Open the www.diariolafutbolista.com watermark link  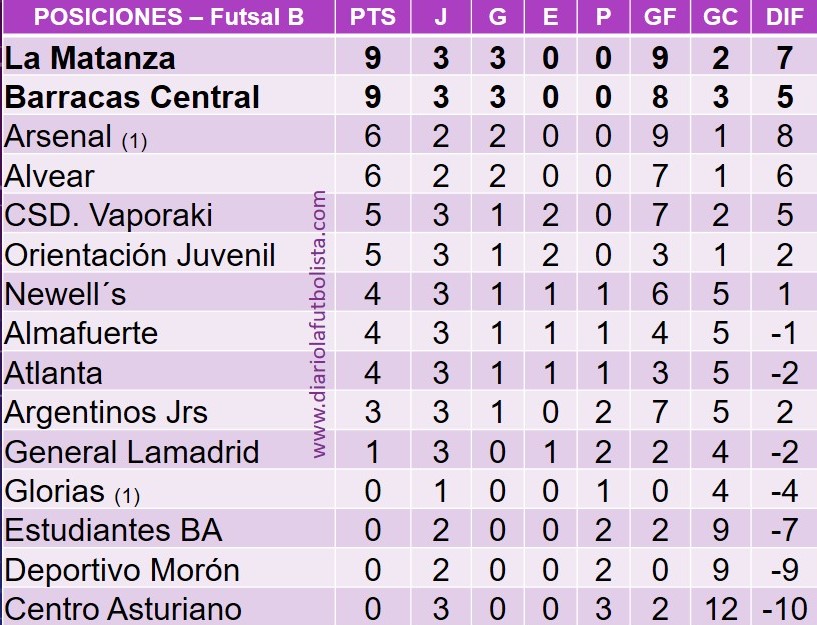320,325
